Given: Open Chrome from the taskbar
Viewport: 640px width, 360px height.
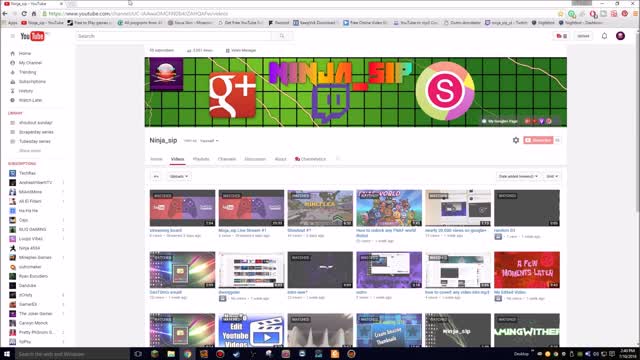Looking at the screenshot, I should coord(187,354).
